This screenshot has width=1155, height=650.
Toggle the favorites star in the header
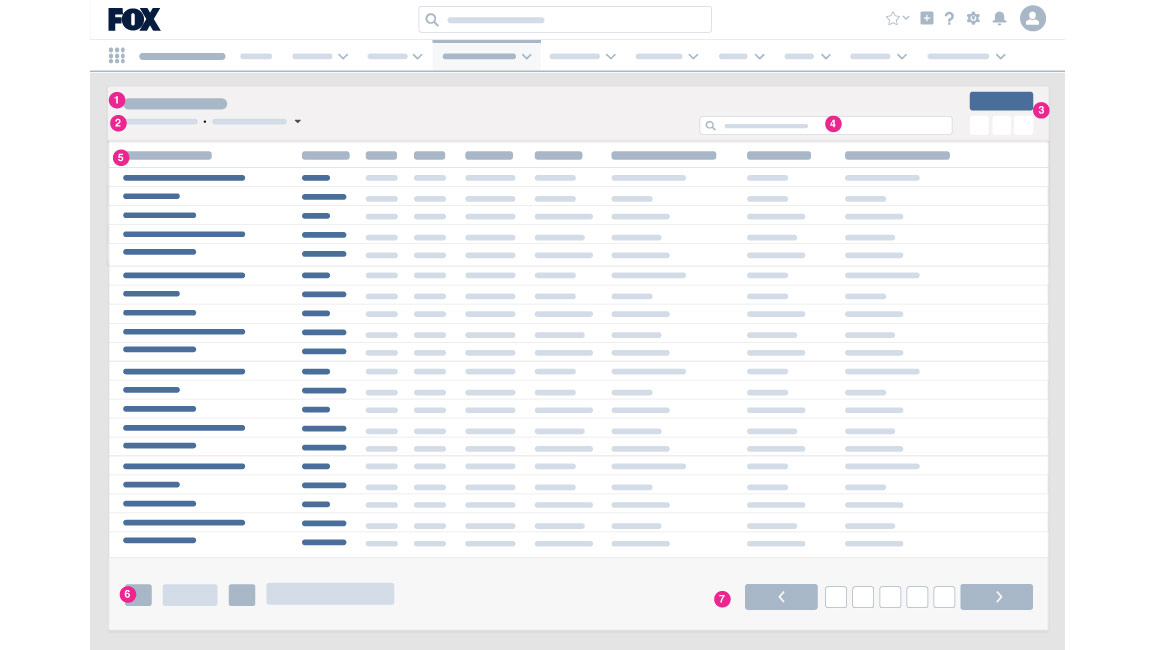coord(891,17)
